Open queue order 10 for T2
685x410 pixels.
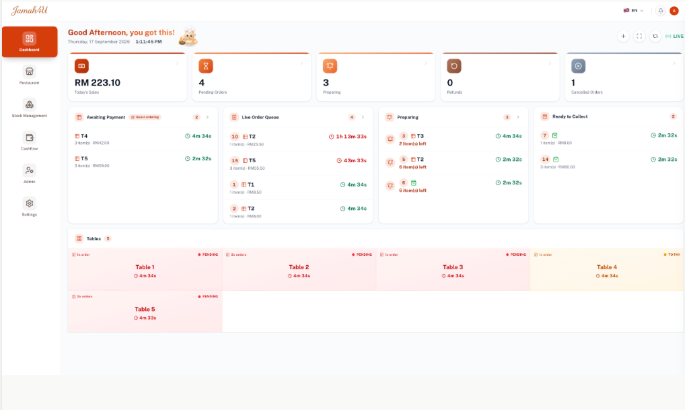point(298,140)
